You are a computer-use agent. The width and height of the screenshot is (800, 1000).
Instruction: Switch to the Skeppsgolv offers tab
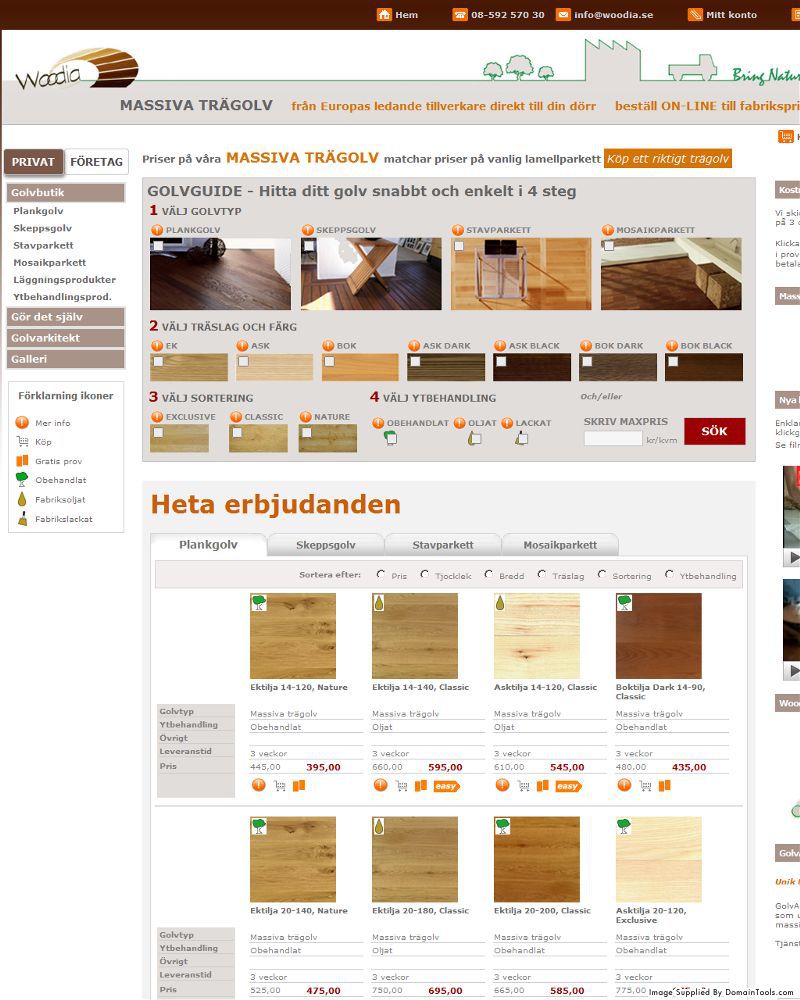pos(325,545)
